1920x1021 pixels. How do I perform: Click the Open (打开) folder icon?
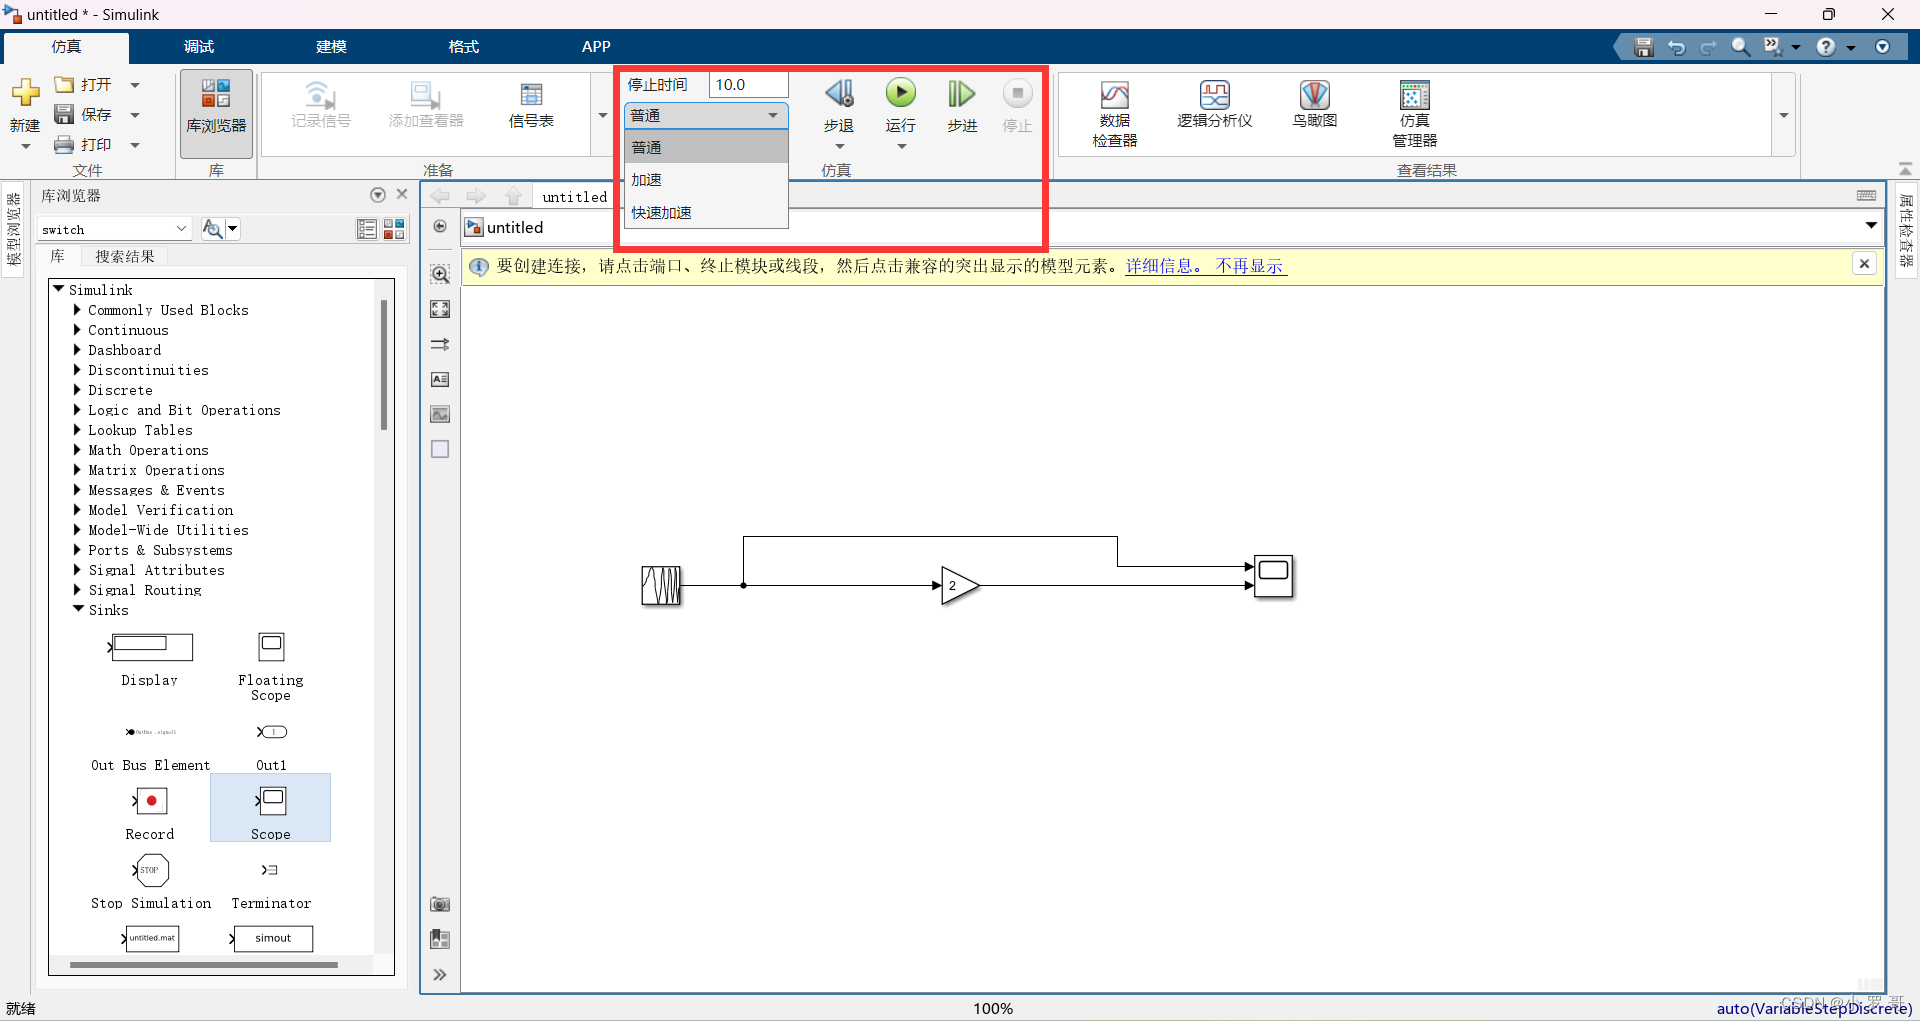click(x=64, y=84)
